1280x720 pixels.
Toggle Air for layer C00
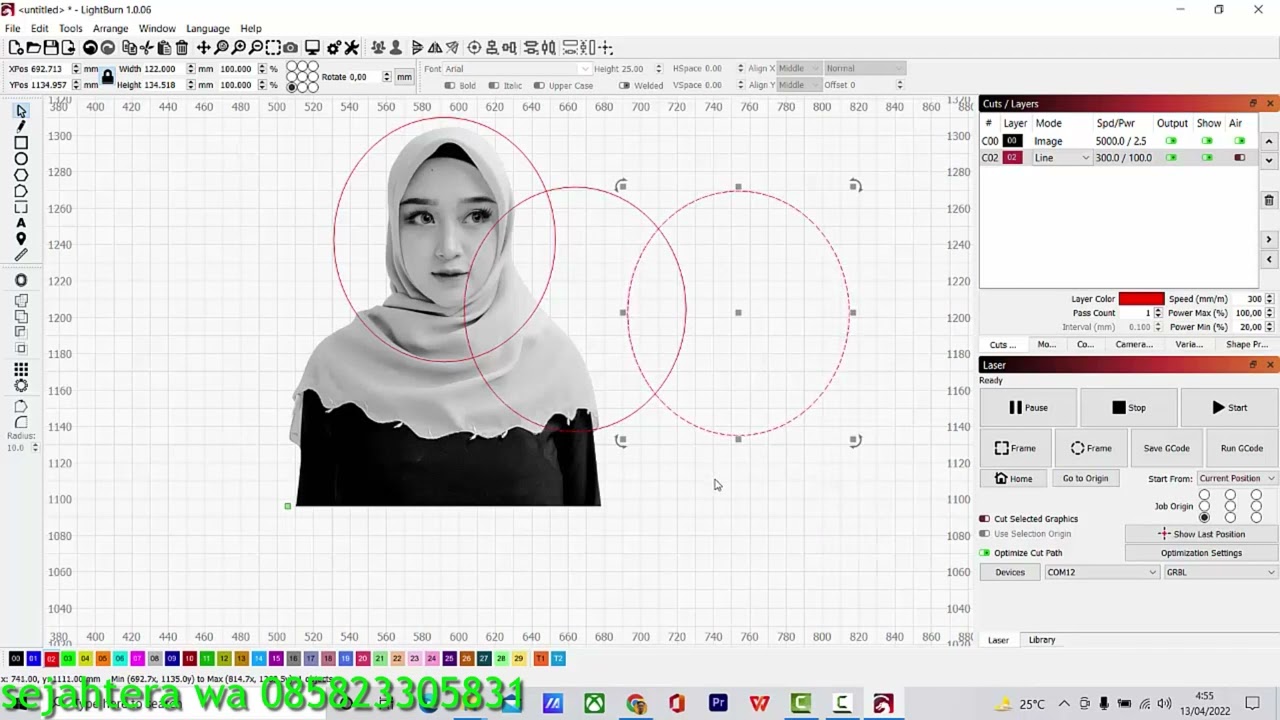[1240, 141]
